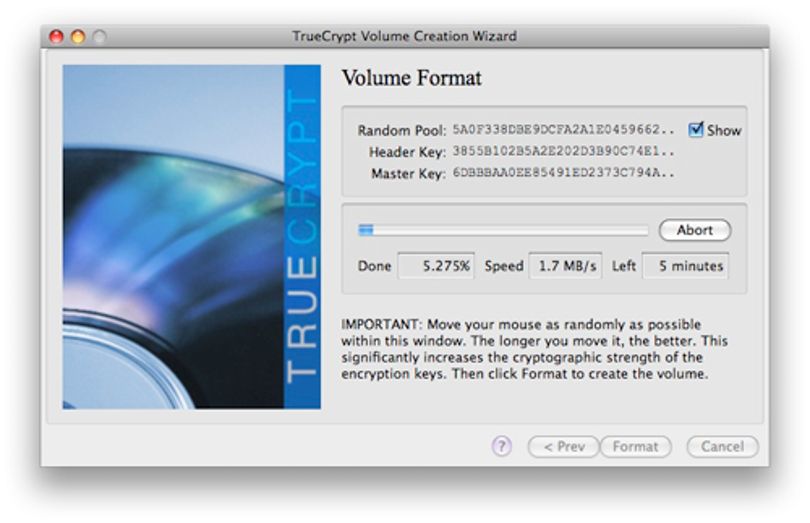The image size is (810, 523).
Task: Click the purple help question mark icon
Action: point(501,446)
